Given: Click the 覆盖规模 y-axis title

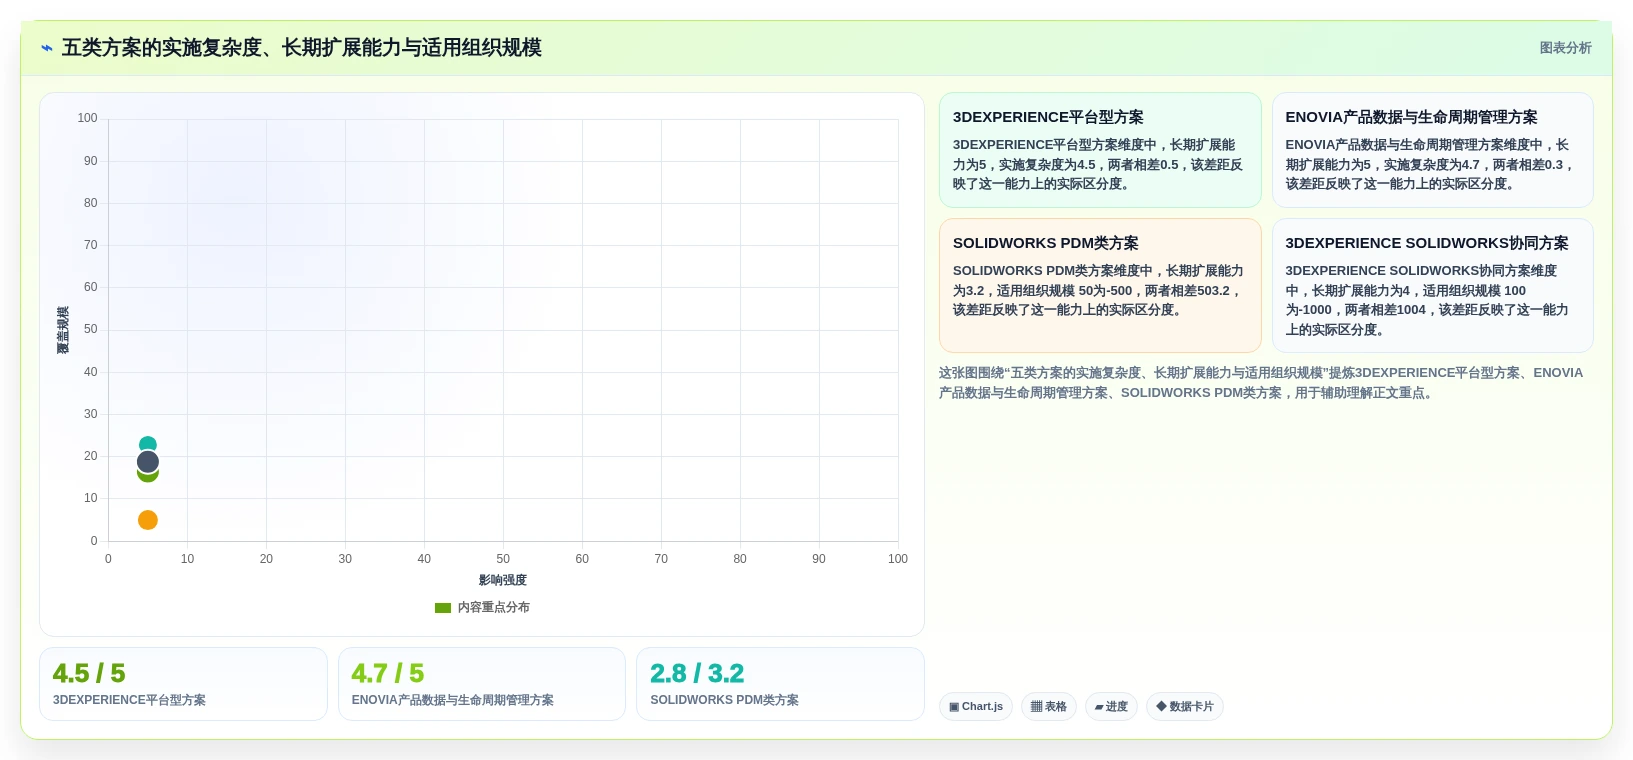Looking at the screenshot, I should pos(63,330).
